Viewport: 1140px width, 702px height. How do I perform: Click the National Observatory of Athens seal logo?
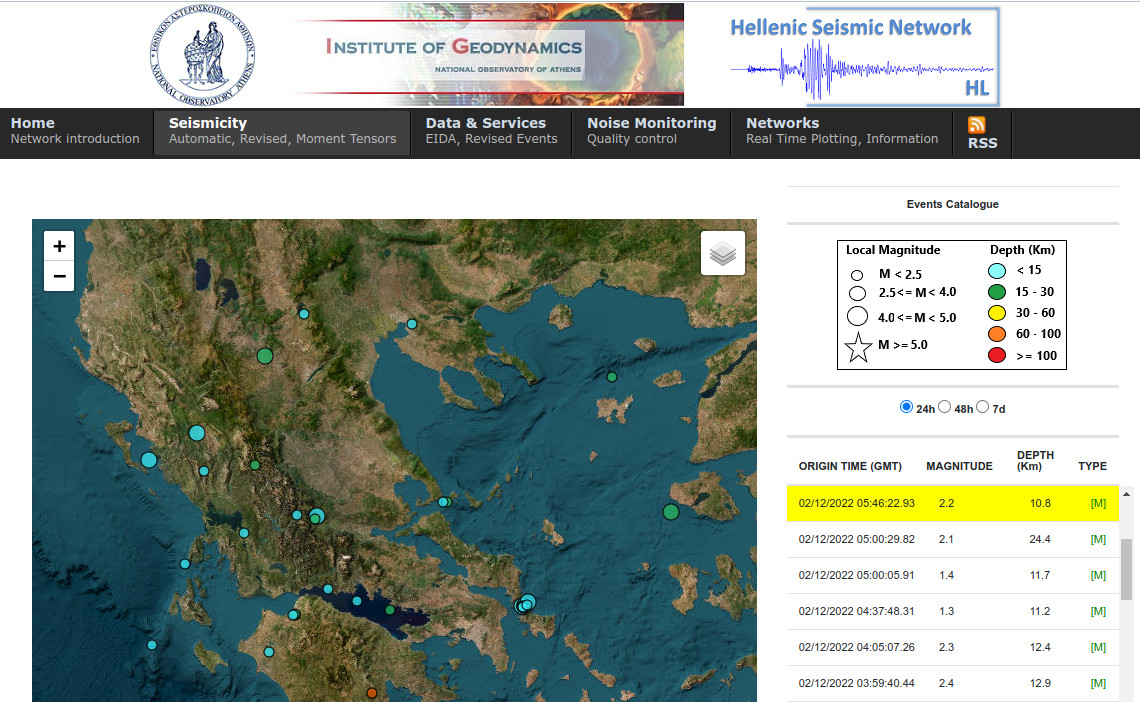tap(203, 55)
